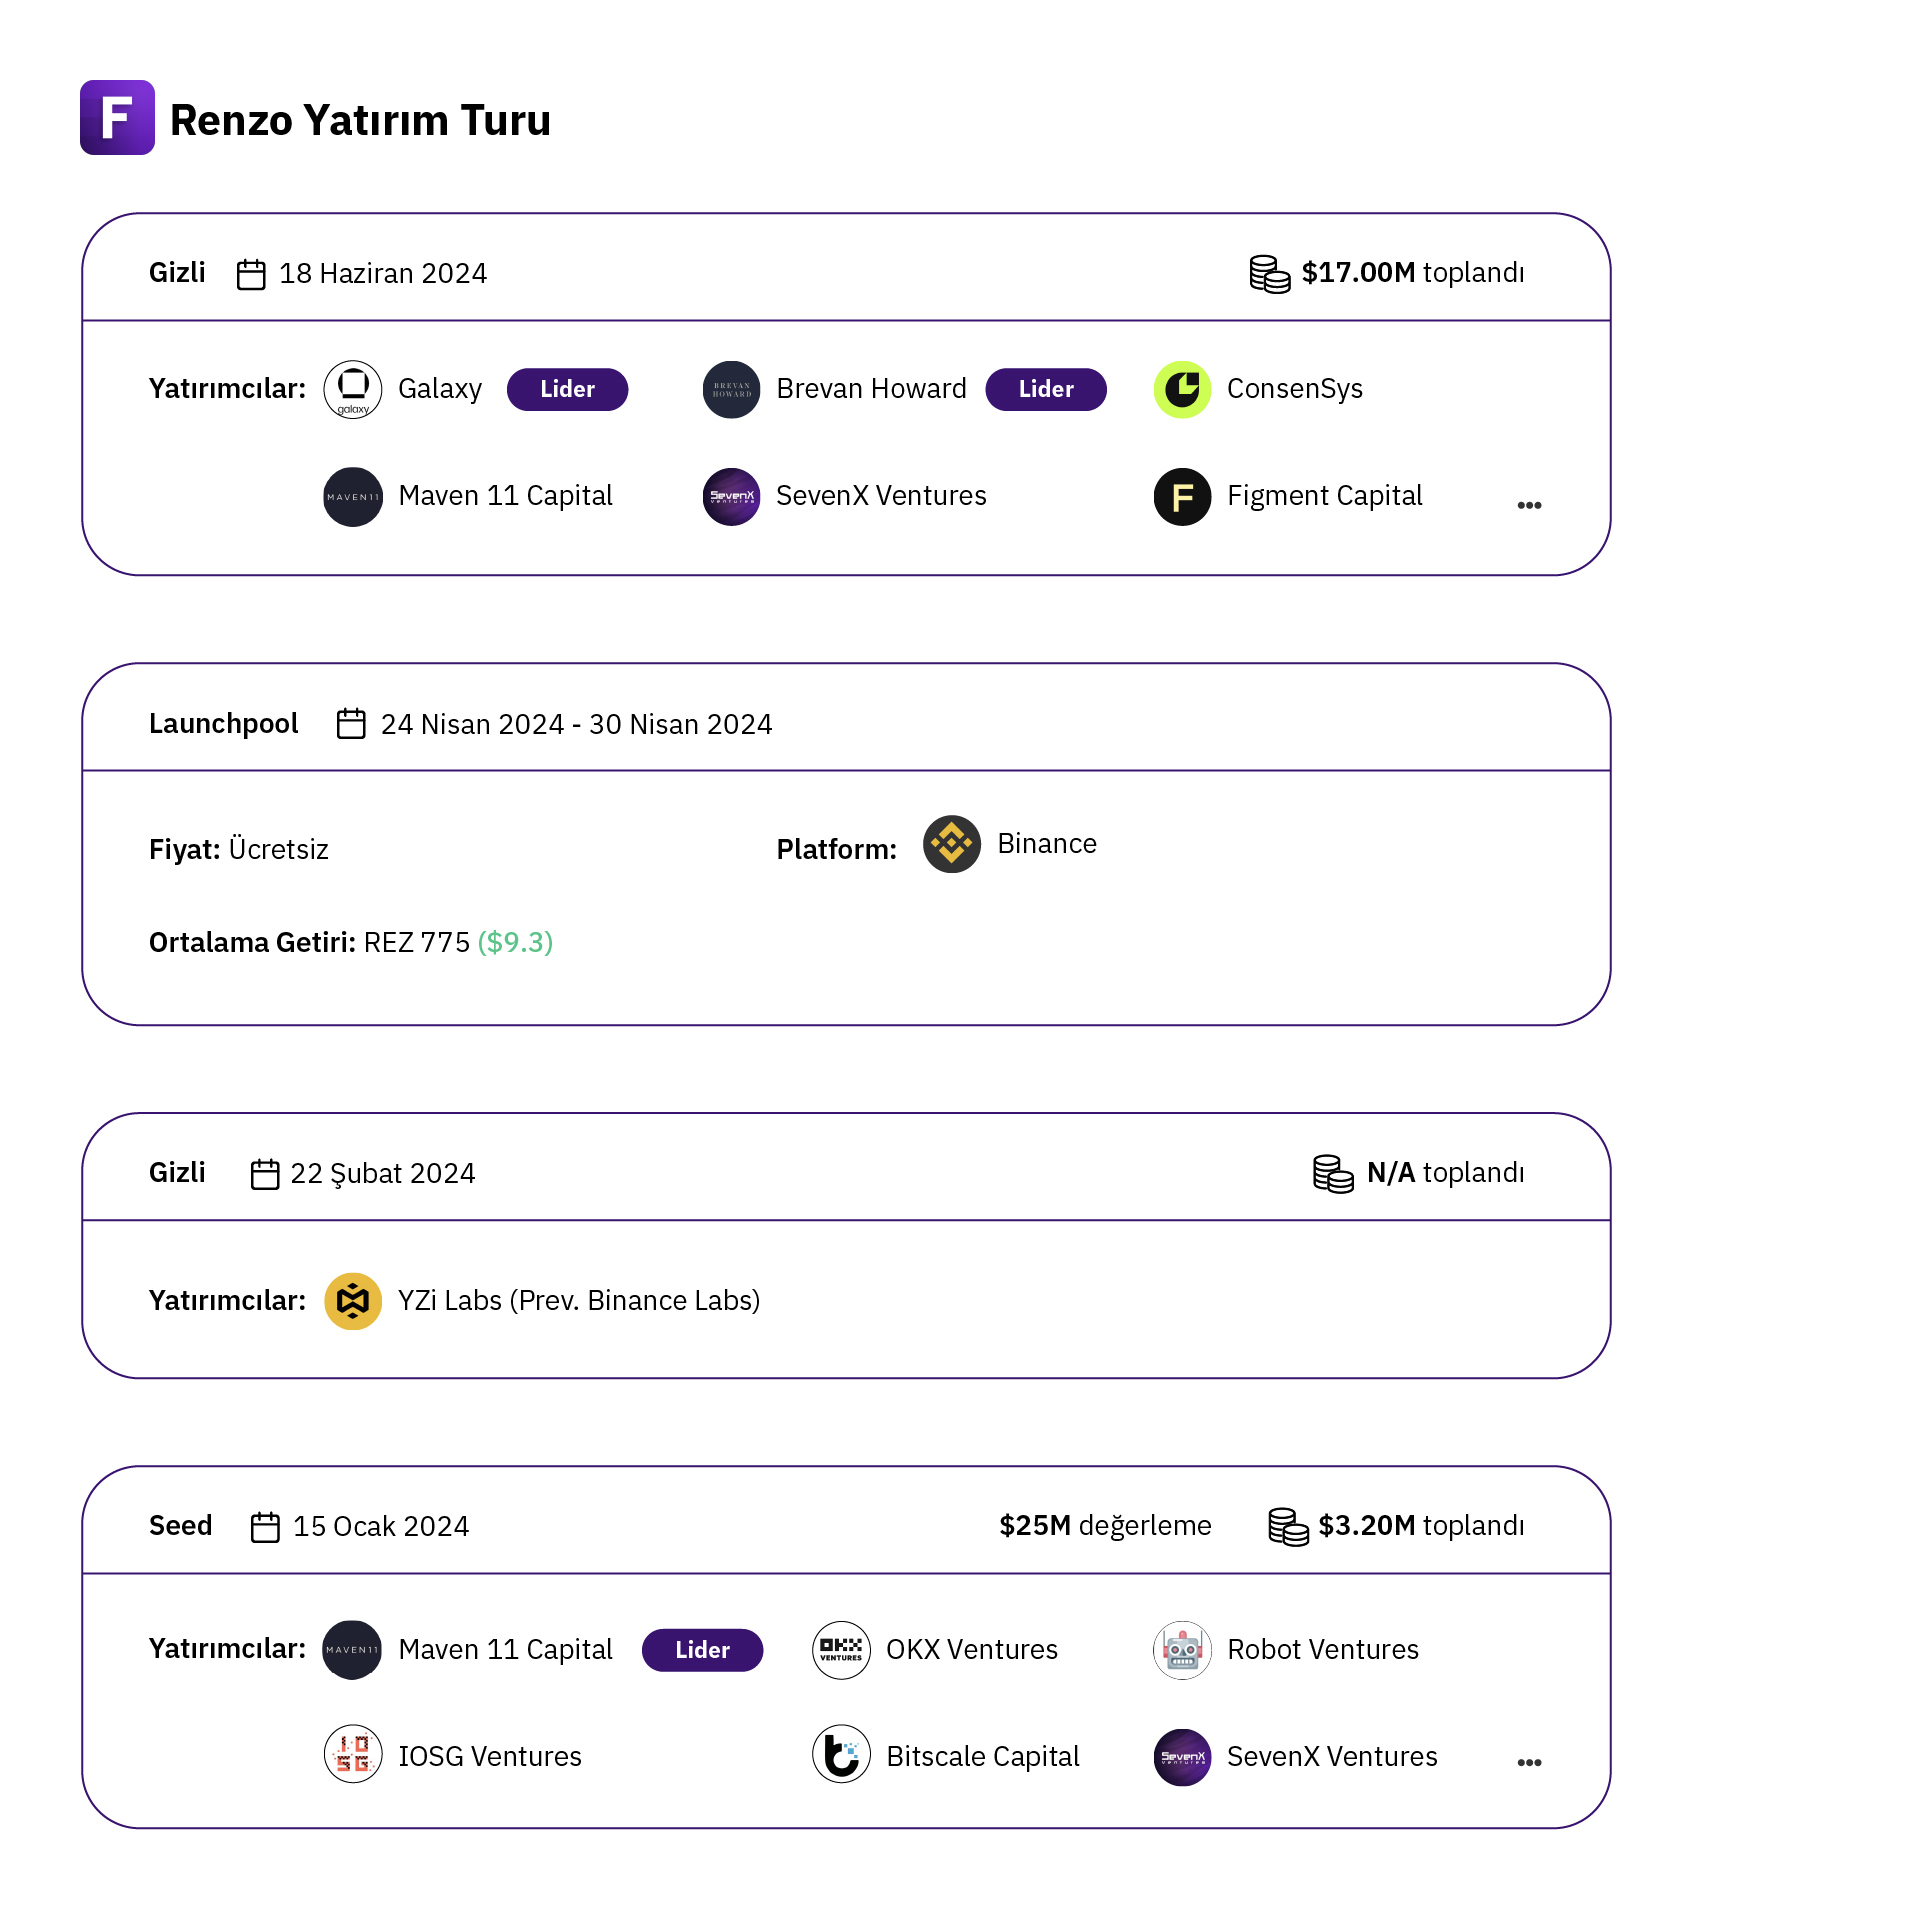This screenshot has height=1912, width=1920.
Task: Click the purple F logo icon
Action: click(117, 118)
